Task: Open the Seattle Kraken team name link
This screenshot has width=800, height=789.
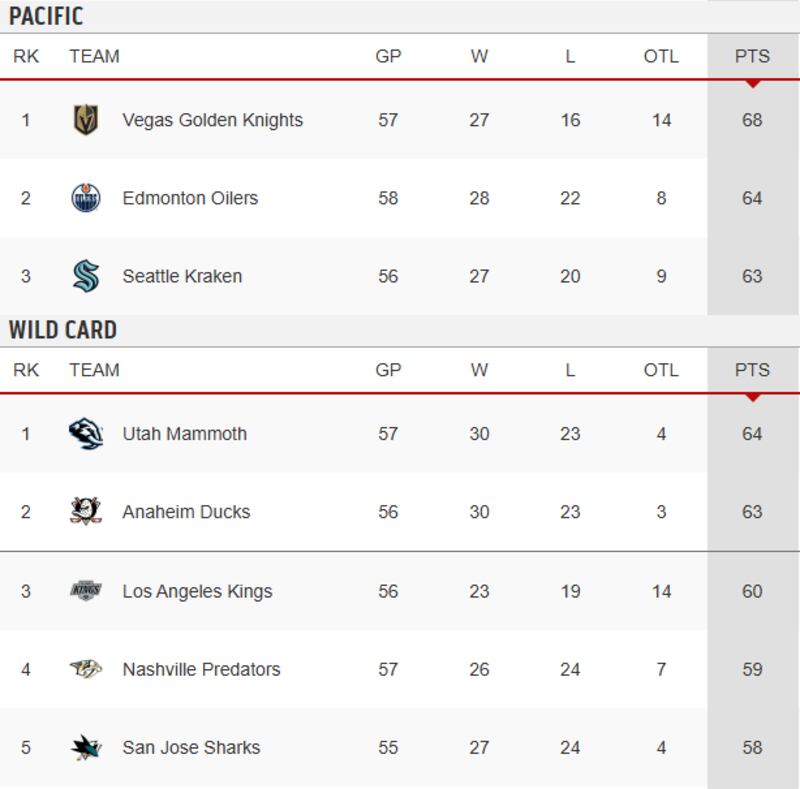Action: [x=182, y=276]
